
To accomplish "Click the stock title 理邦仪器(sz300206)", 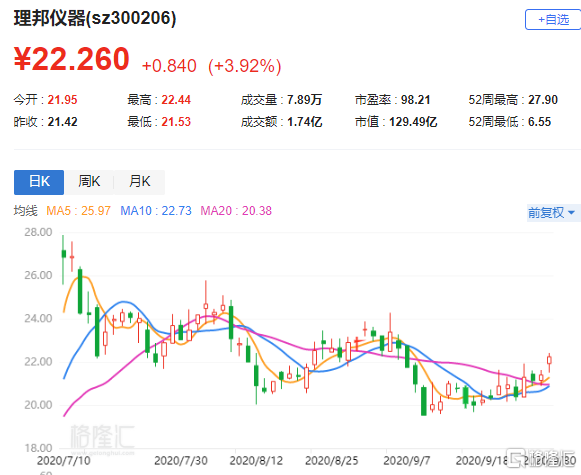I will [95, 18].
